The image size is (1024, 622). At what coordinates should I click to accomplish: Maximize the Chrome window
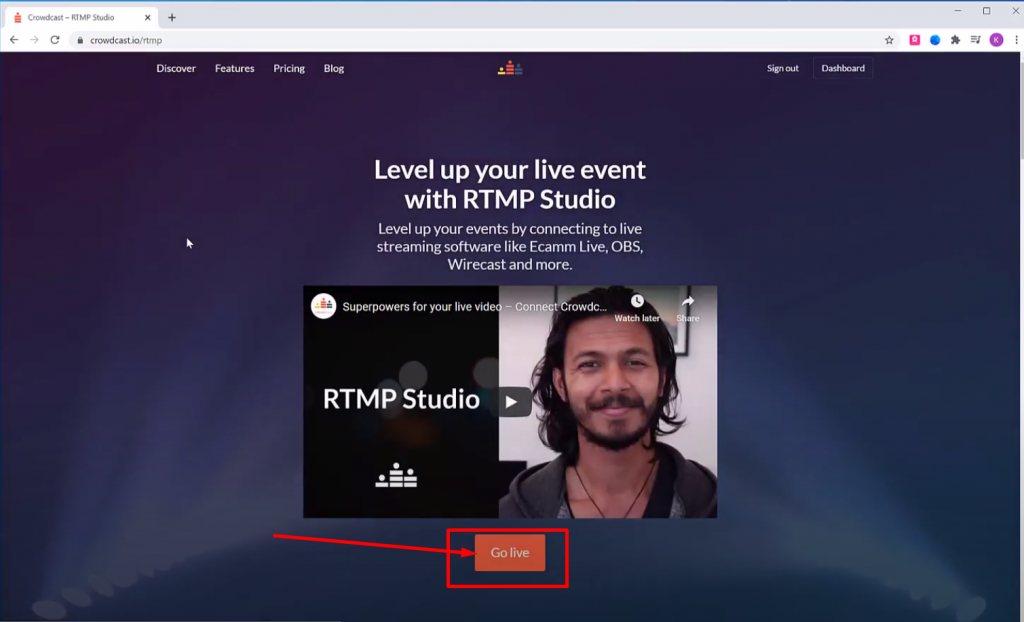click(986, 10)
